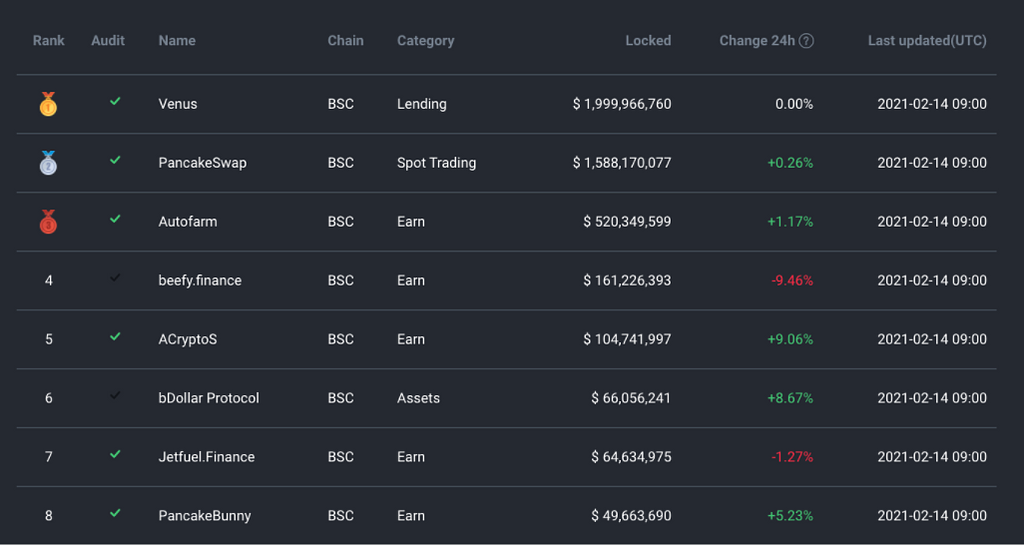The width and height of the screenshot is (1024, 545).
Task: Sort table by Locked column header
Action: pos(648,41)
